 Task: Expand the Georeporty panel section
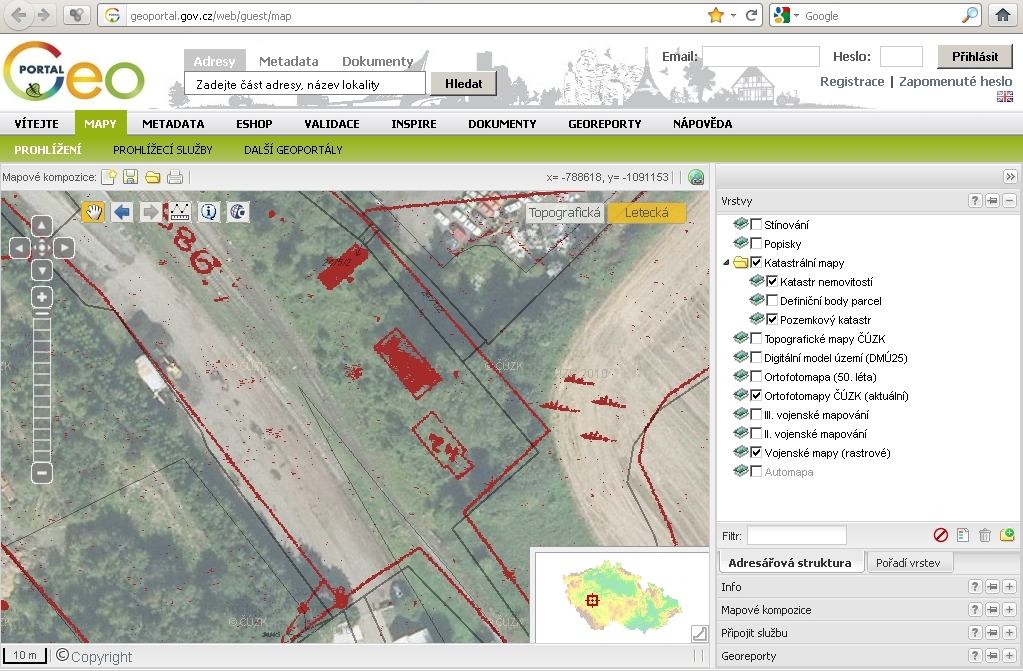pos(1010,656)
